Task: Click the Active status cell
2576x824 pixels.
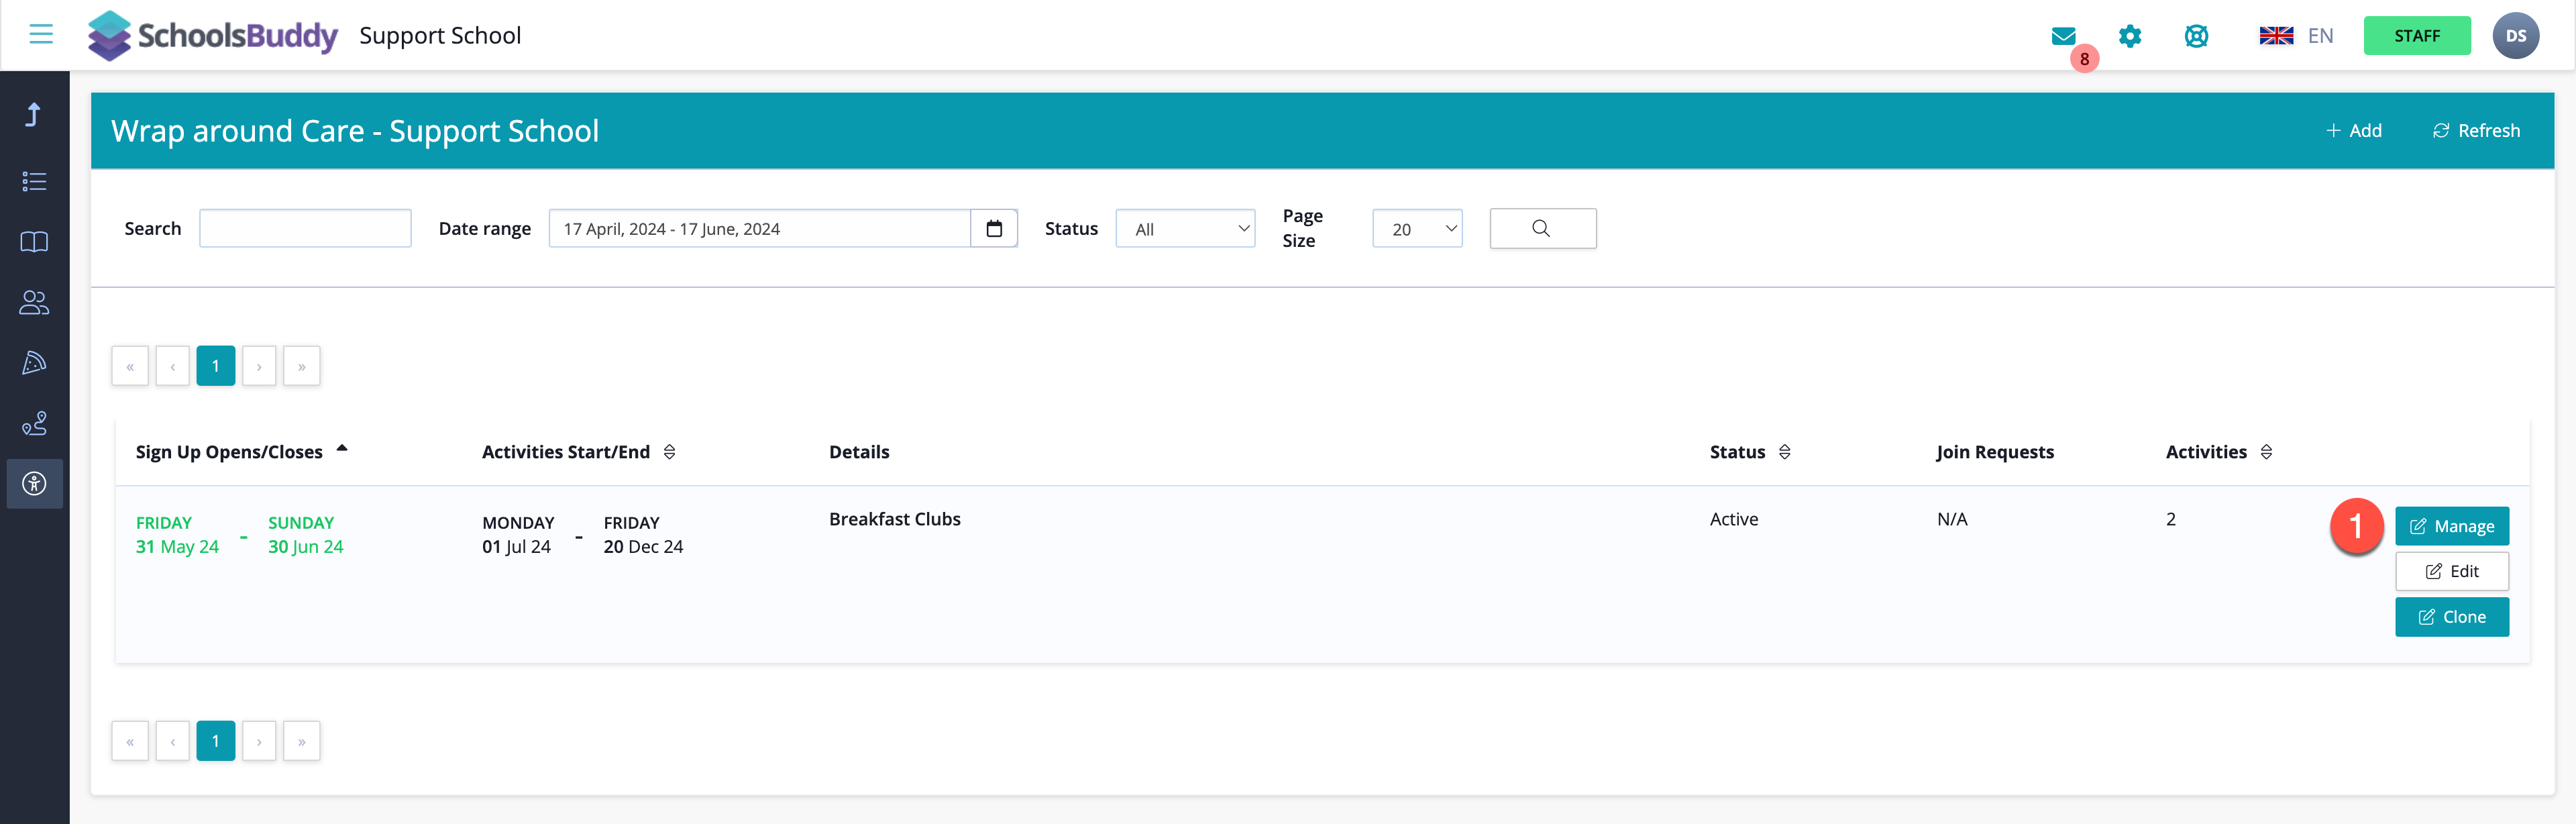Action: tap(1733, 519)
